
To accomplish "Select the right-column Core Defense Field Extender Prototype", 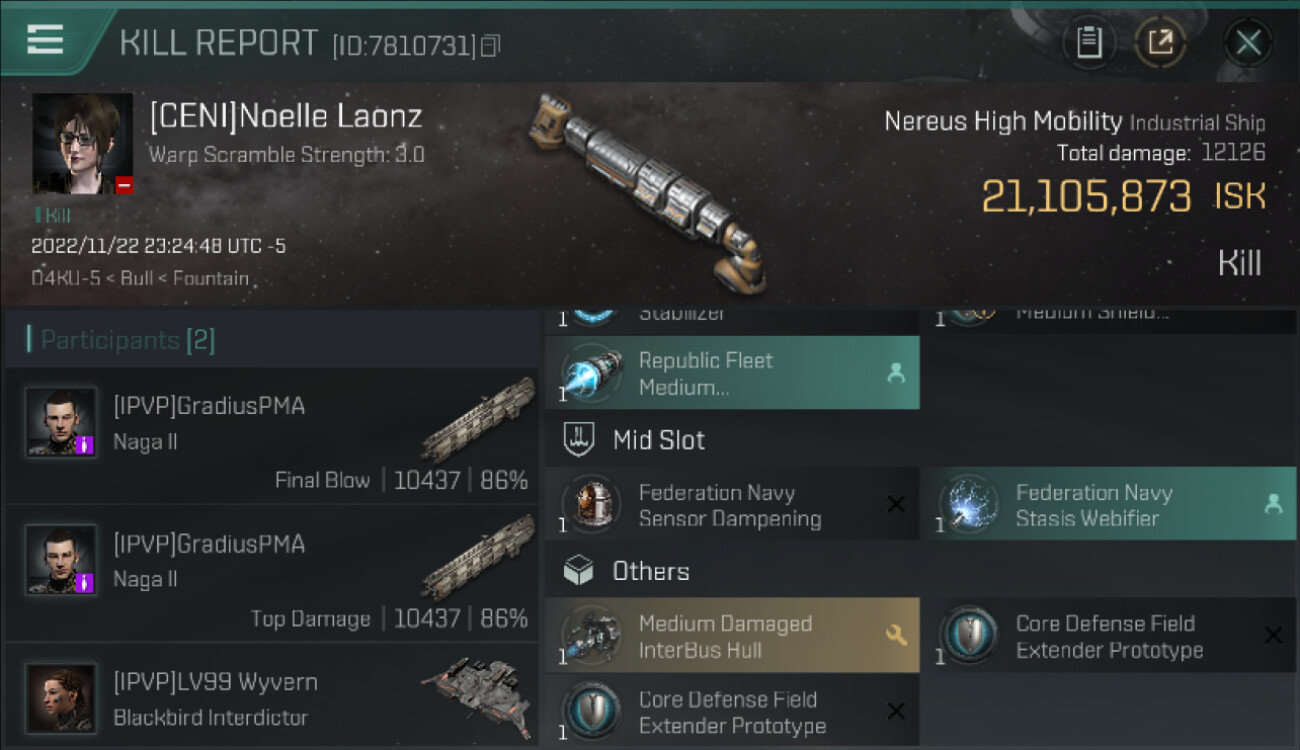I will click(1108, 636).
